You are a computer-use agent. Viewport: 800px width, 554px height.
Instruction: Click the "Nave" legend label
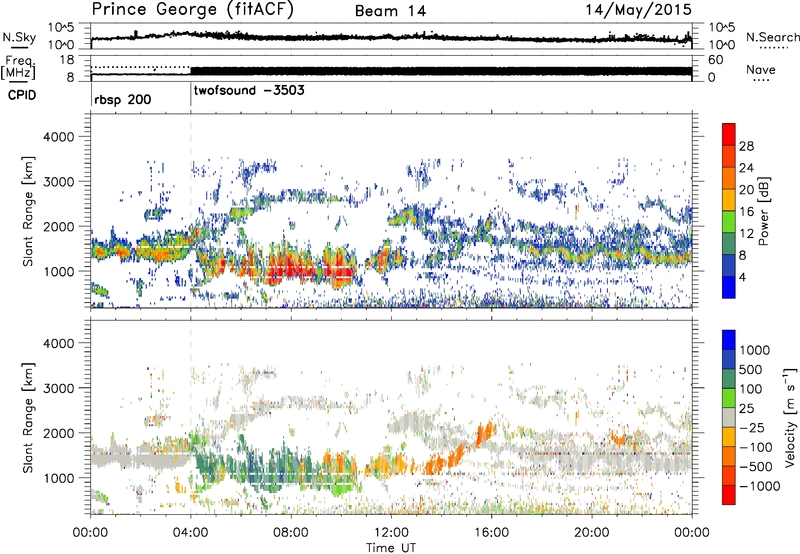click(761, 69)
